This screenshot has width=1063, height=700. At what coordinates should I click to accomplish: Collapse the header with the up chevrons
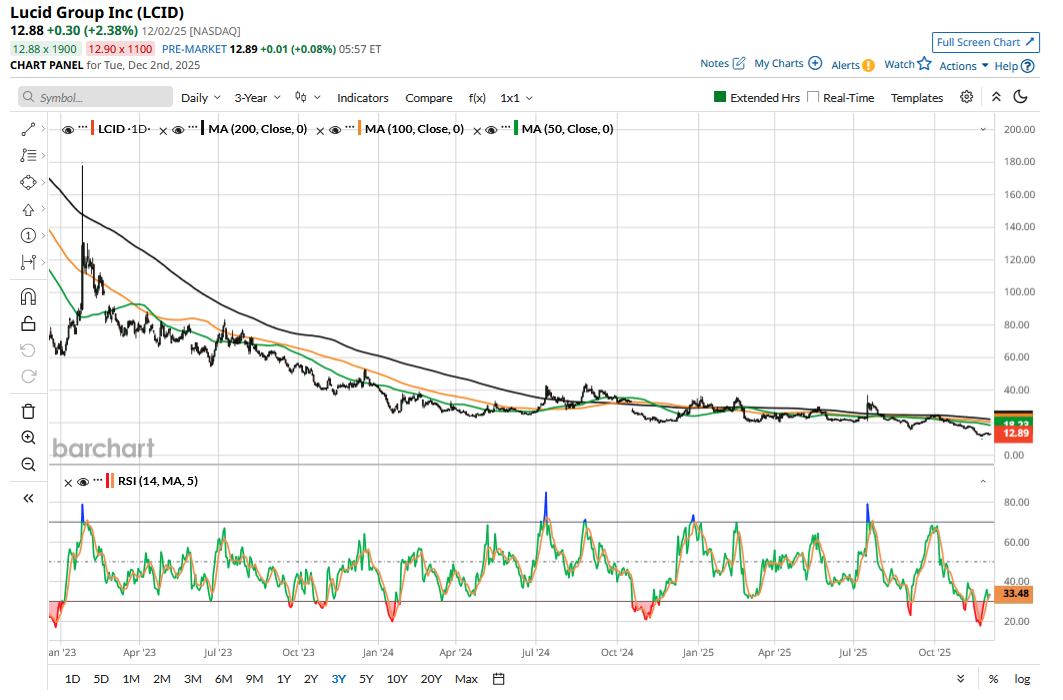(997, 97)
